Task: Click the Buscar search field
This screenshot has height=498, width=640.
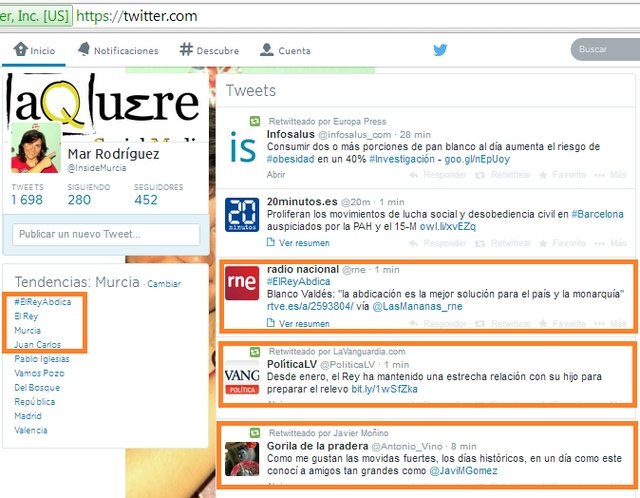Action: (x=605, y=49)
